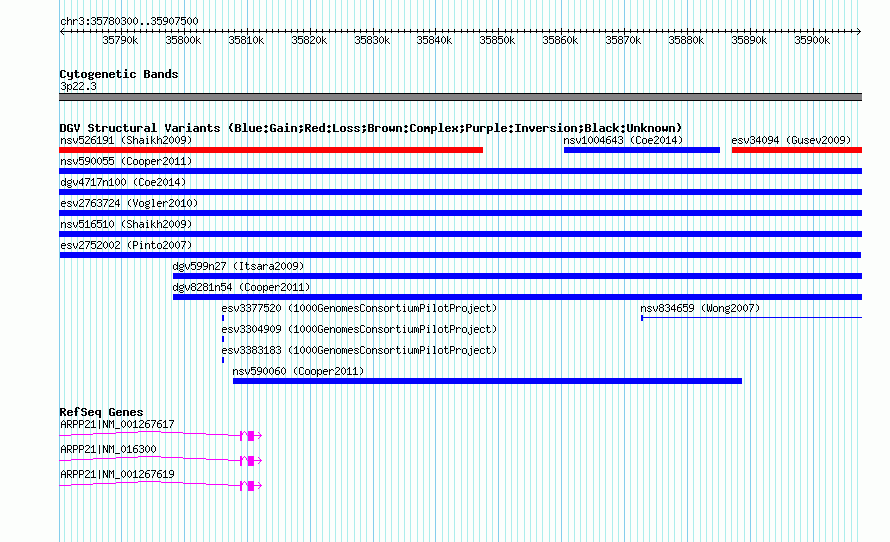The image size is (890, 542).
Task: Click the ARPP21|NM_001267619 gene label
Action: pos(117,474)
